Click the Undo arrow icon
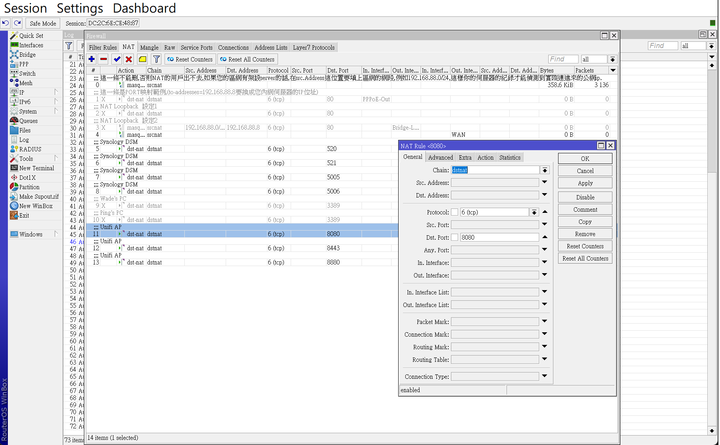Viewport: 720px width, 445px height. 6,23
